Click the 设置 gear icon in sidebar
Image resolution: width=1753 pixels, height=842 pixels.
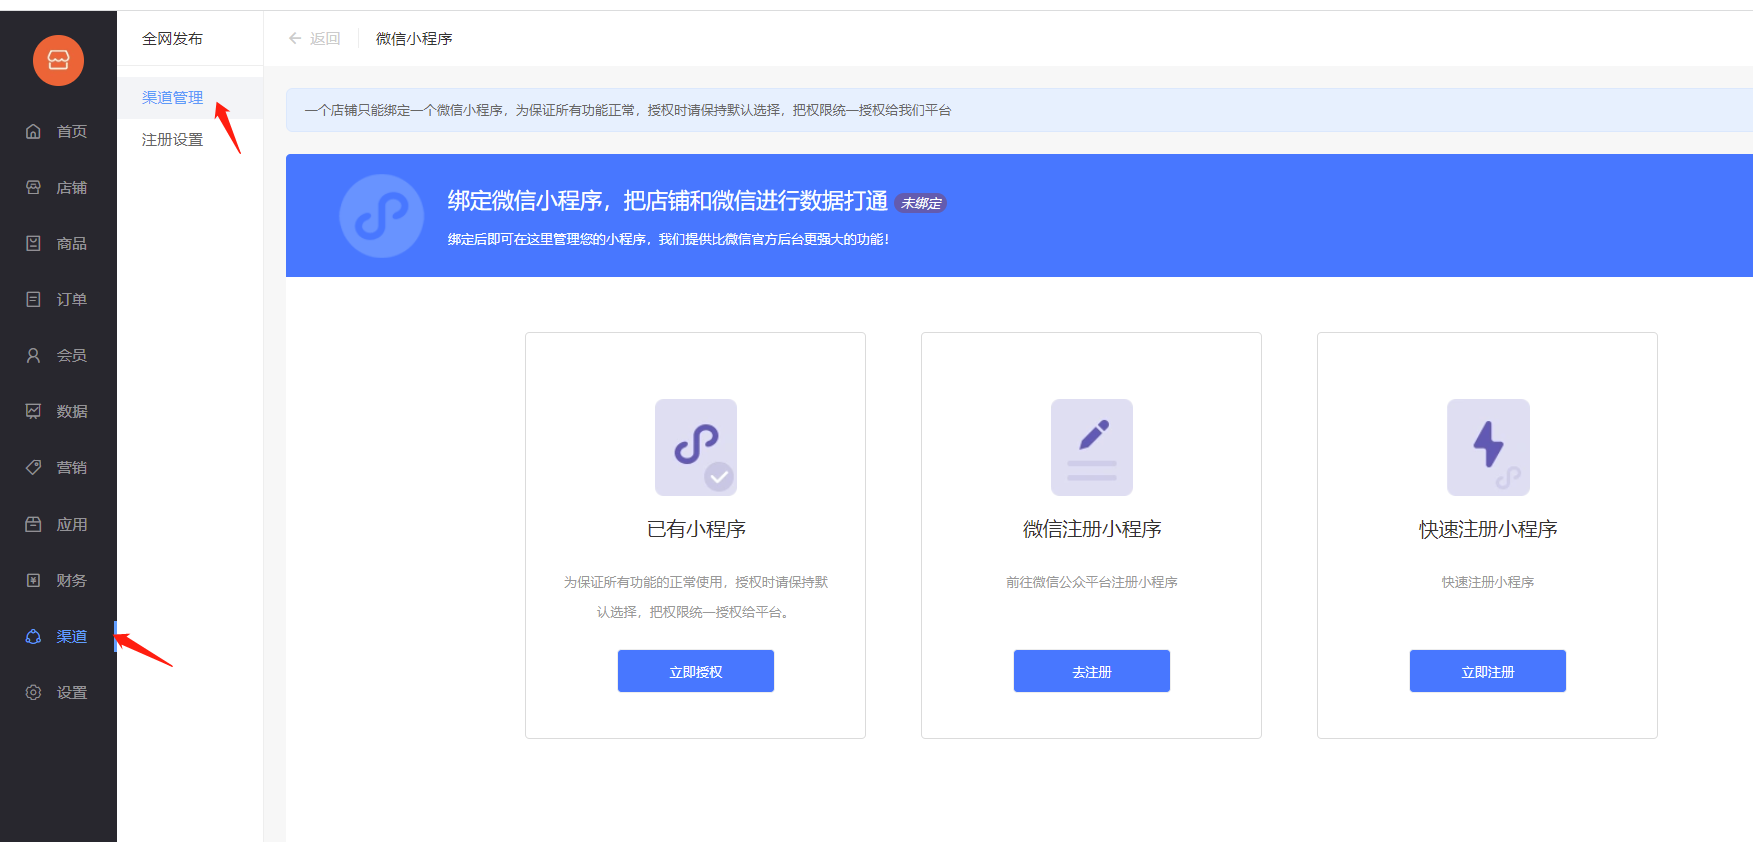click(x=33, y=692)
